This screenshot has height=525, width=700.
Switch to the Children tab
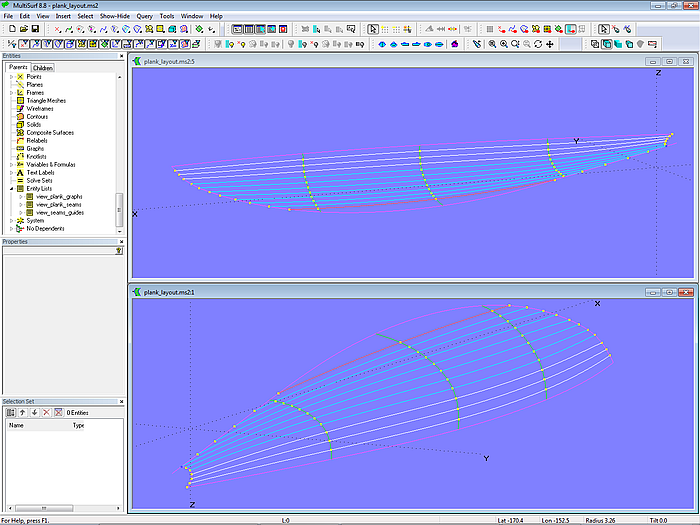click(43, 68)
